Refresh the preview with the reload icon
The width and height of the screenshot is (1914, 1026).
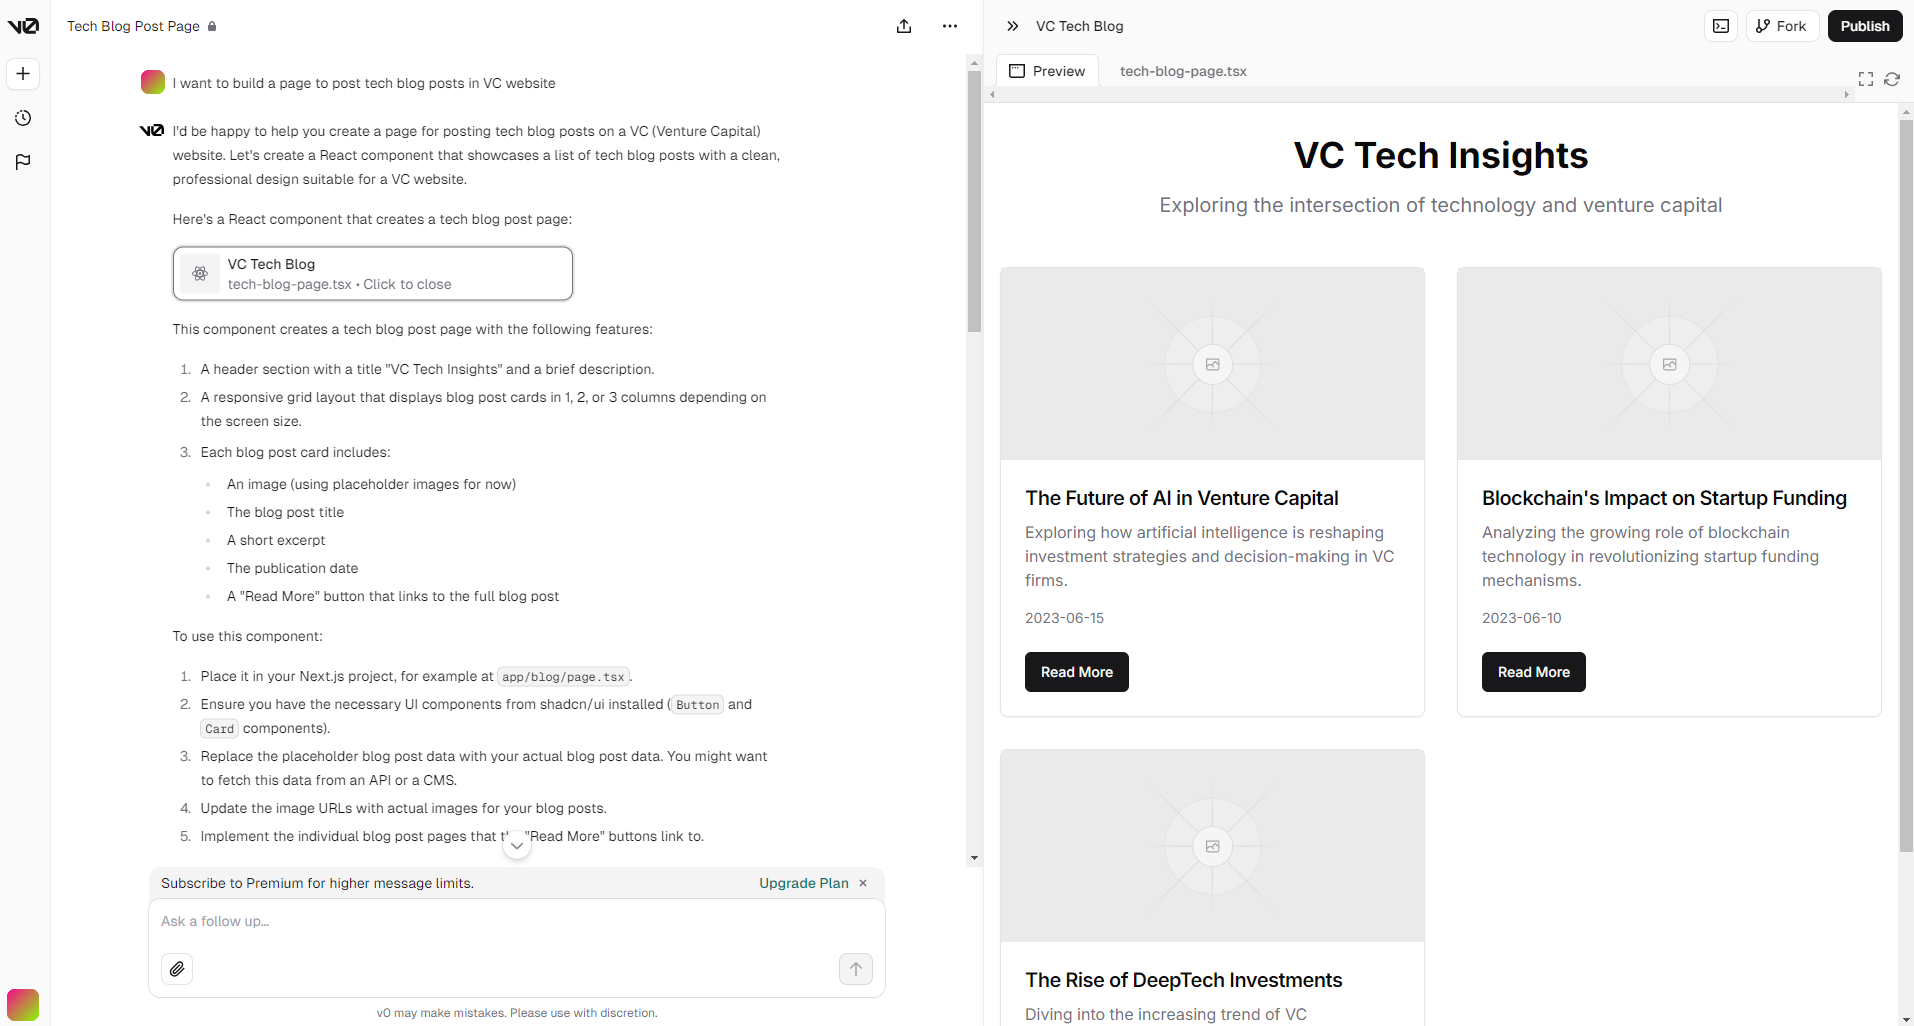[x=1891, y=79]
